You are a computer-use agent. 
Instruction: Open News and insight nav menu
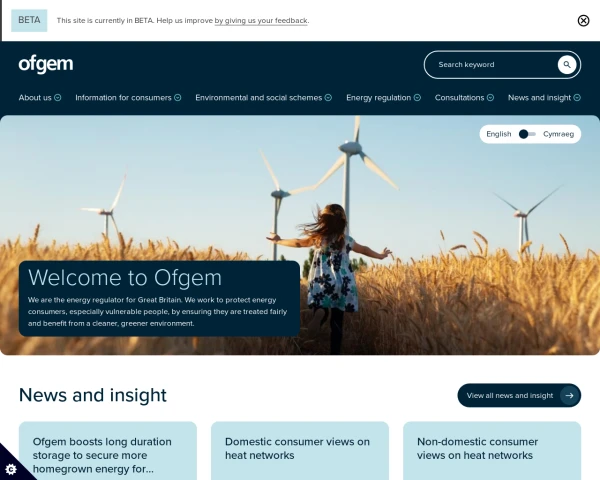[x=539, y=98]
